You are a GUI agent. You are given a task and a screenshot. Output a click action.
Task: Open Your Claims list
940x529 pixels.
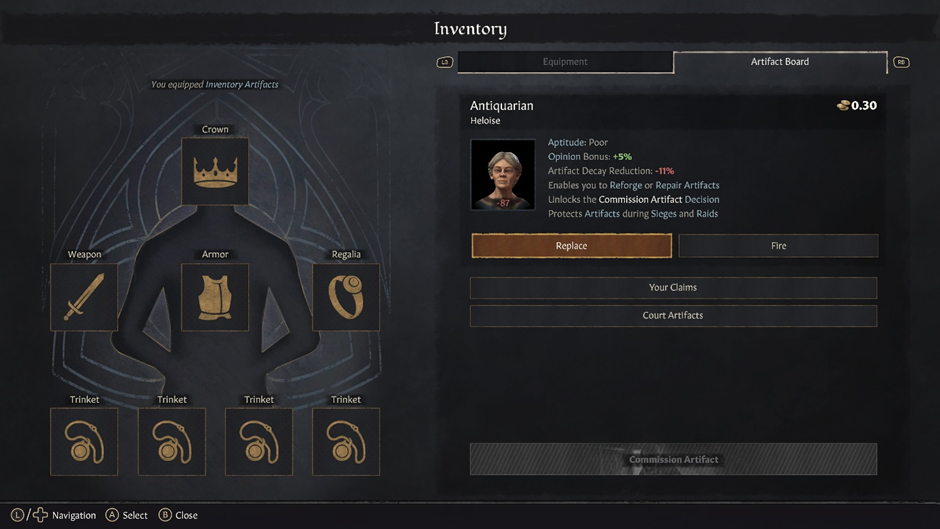[673, 288]
